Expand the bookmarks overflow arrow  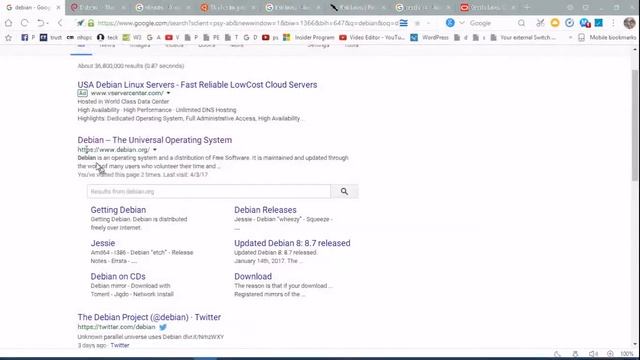570,38
